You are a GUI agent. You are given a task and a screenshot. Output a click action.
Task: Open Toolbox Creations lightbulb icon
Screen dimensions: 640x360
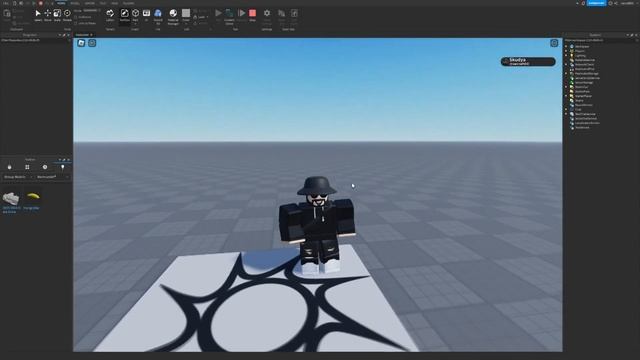click(x=62, y=167)
